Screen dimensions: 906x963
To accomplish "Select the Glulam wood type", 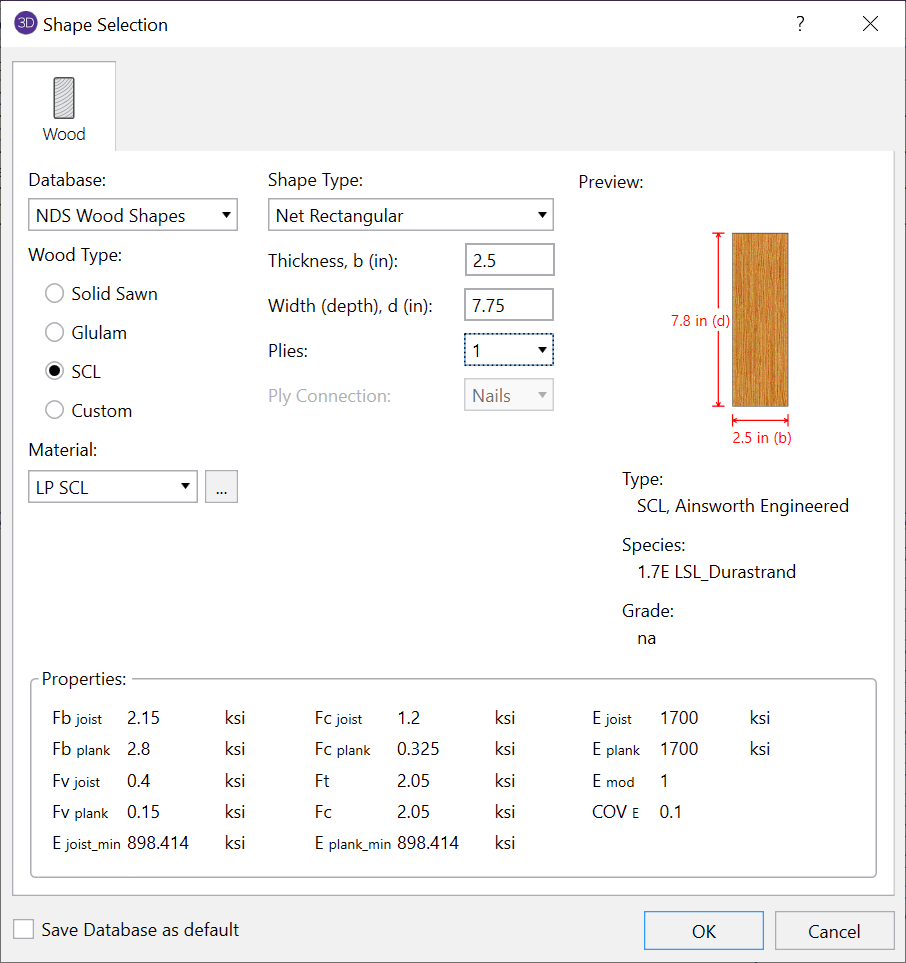I will coord(54,333).
